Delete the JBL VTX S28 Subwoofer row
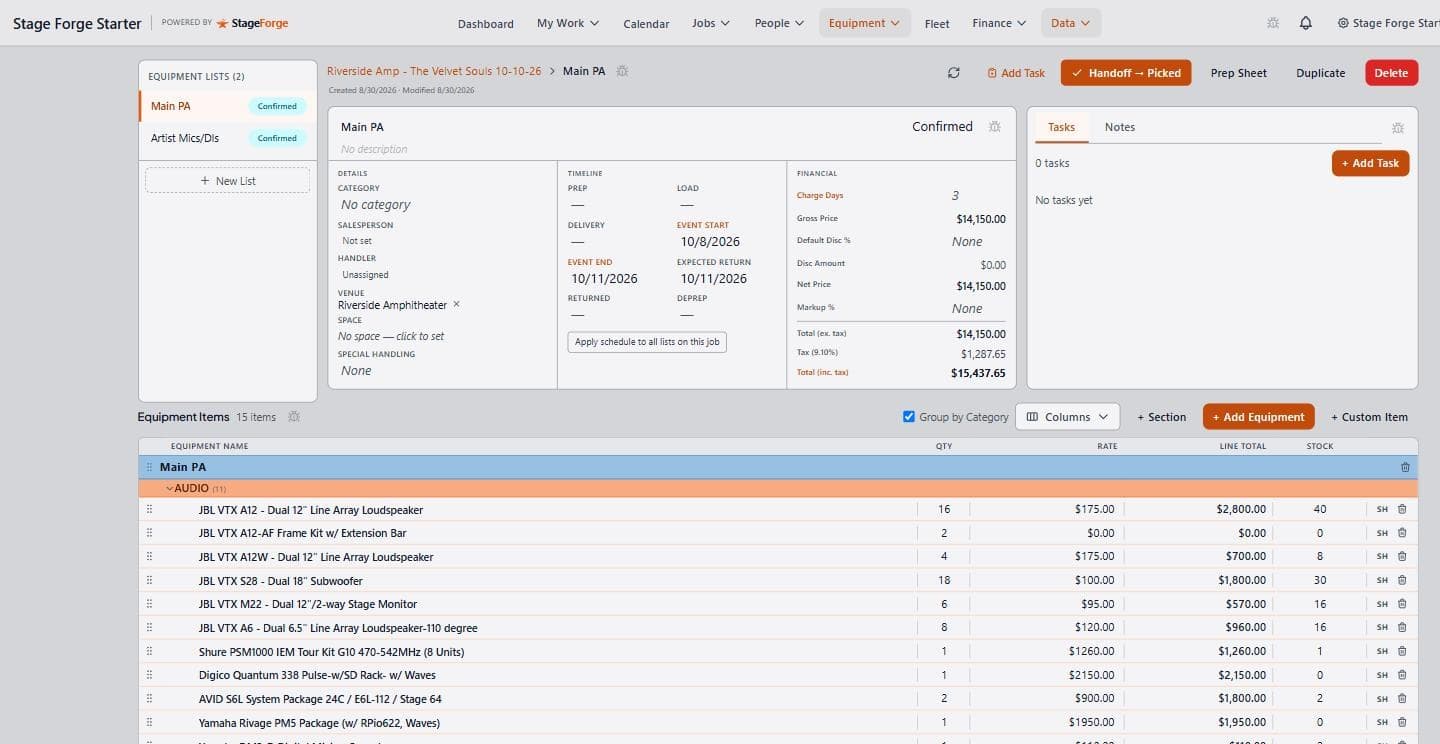Image resolution: width=1440 pixels, height=744 pixels. pos(1402,580)
